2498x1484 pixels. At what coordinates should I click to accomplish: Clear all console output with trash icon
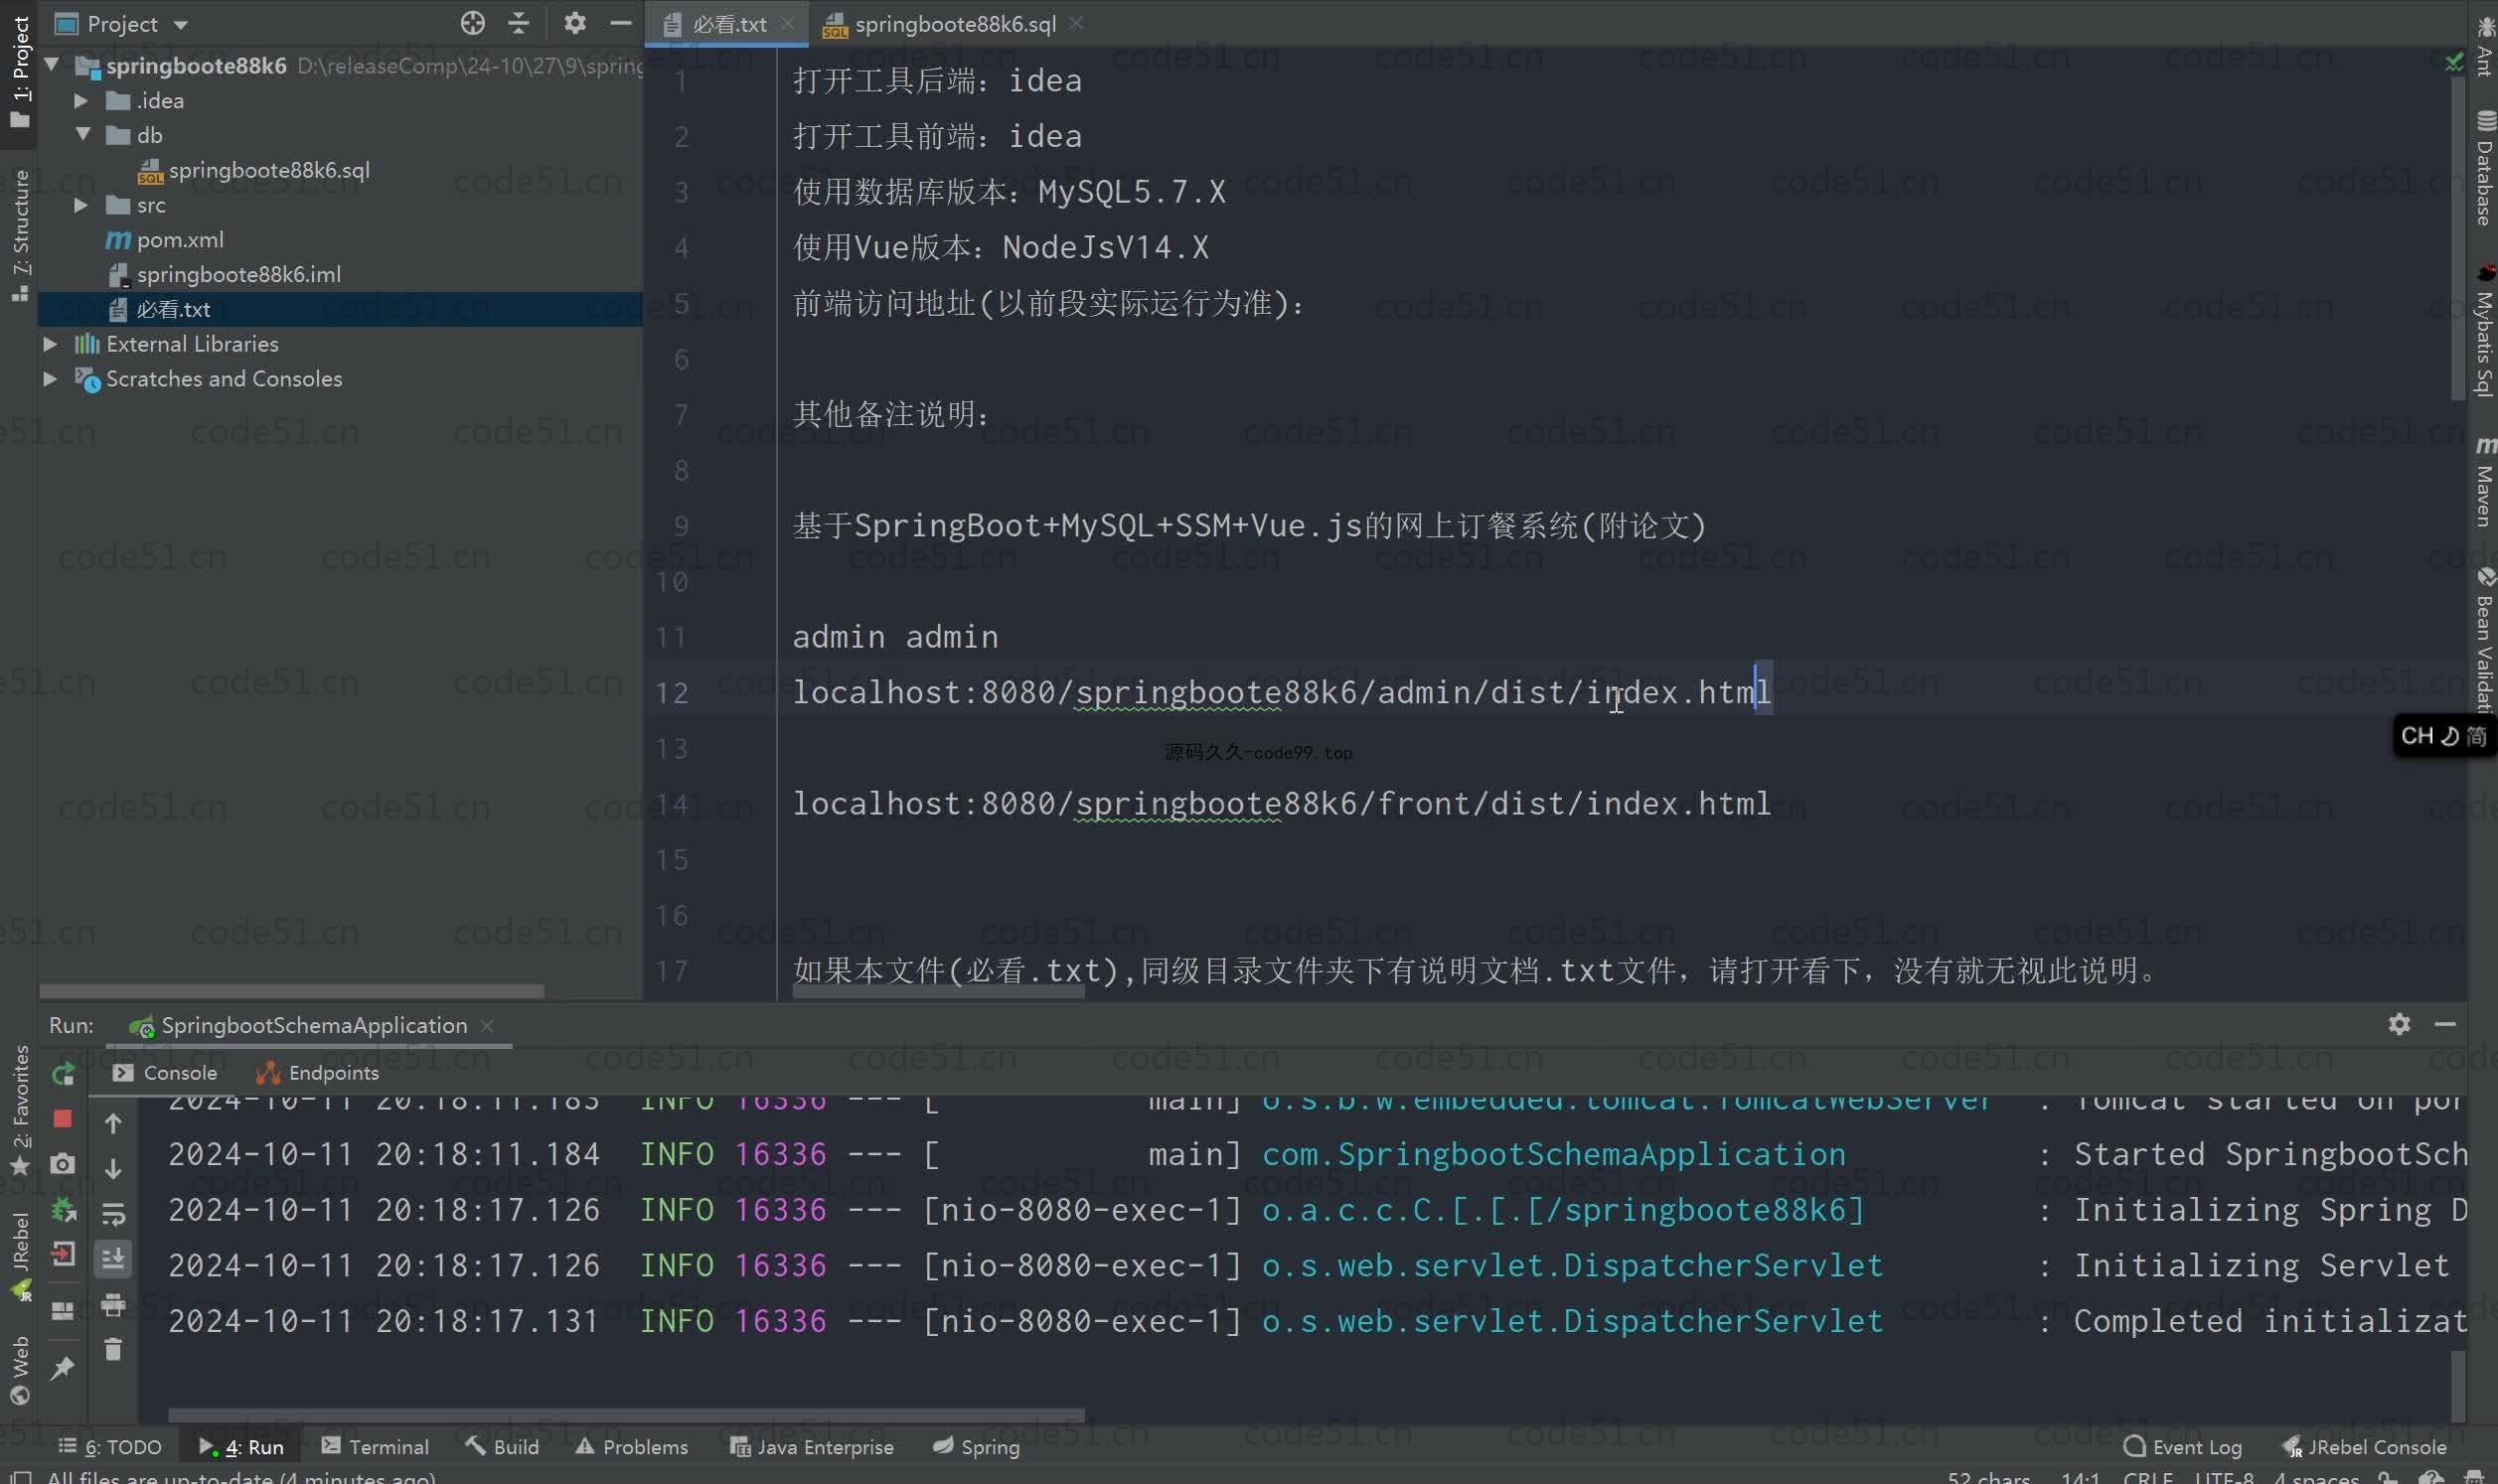(113, 1350)
